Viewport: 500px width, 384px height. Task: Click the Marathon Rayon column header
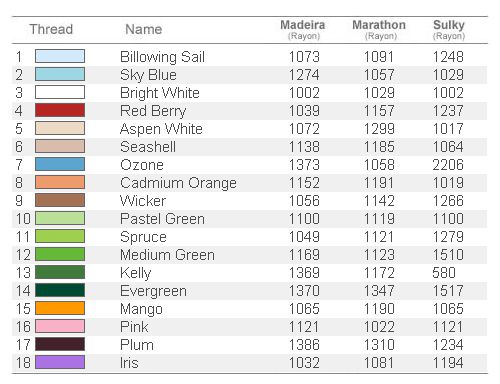coord(379,30)
